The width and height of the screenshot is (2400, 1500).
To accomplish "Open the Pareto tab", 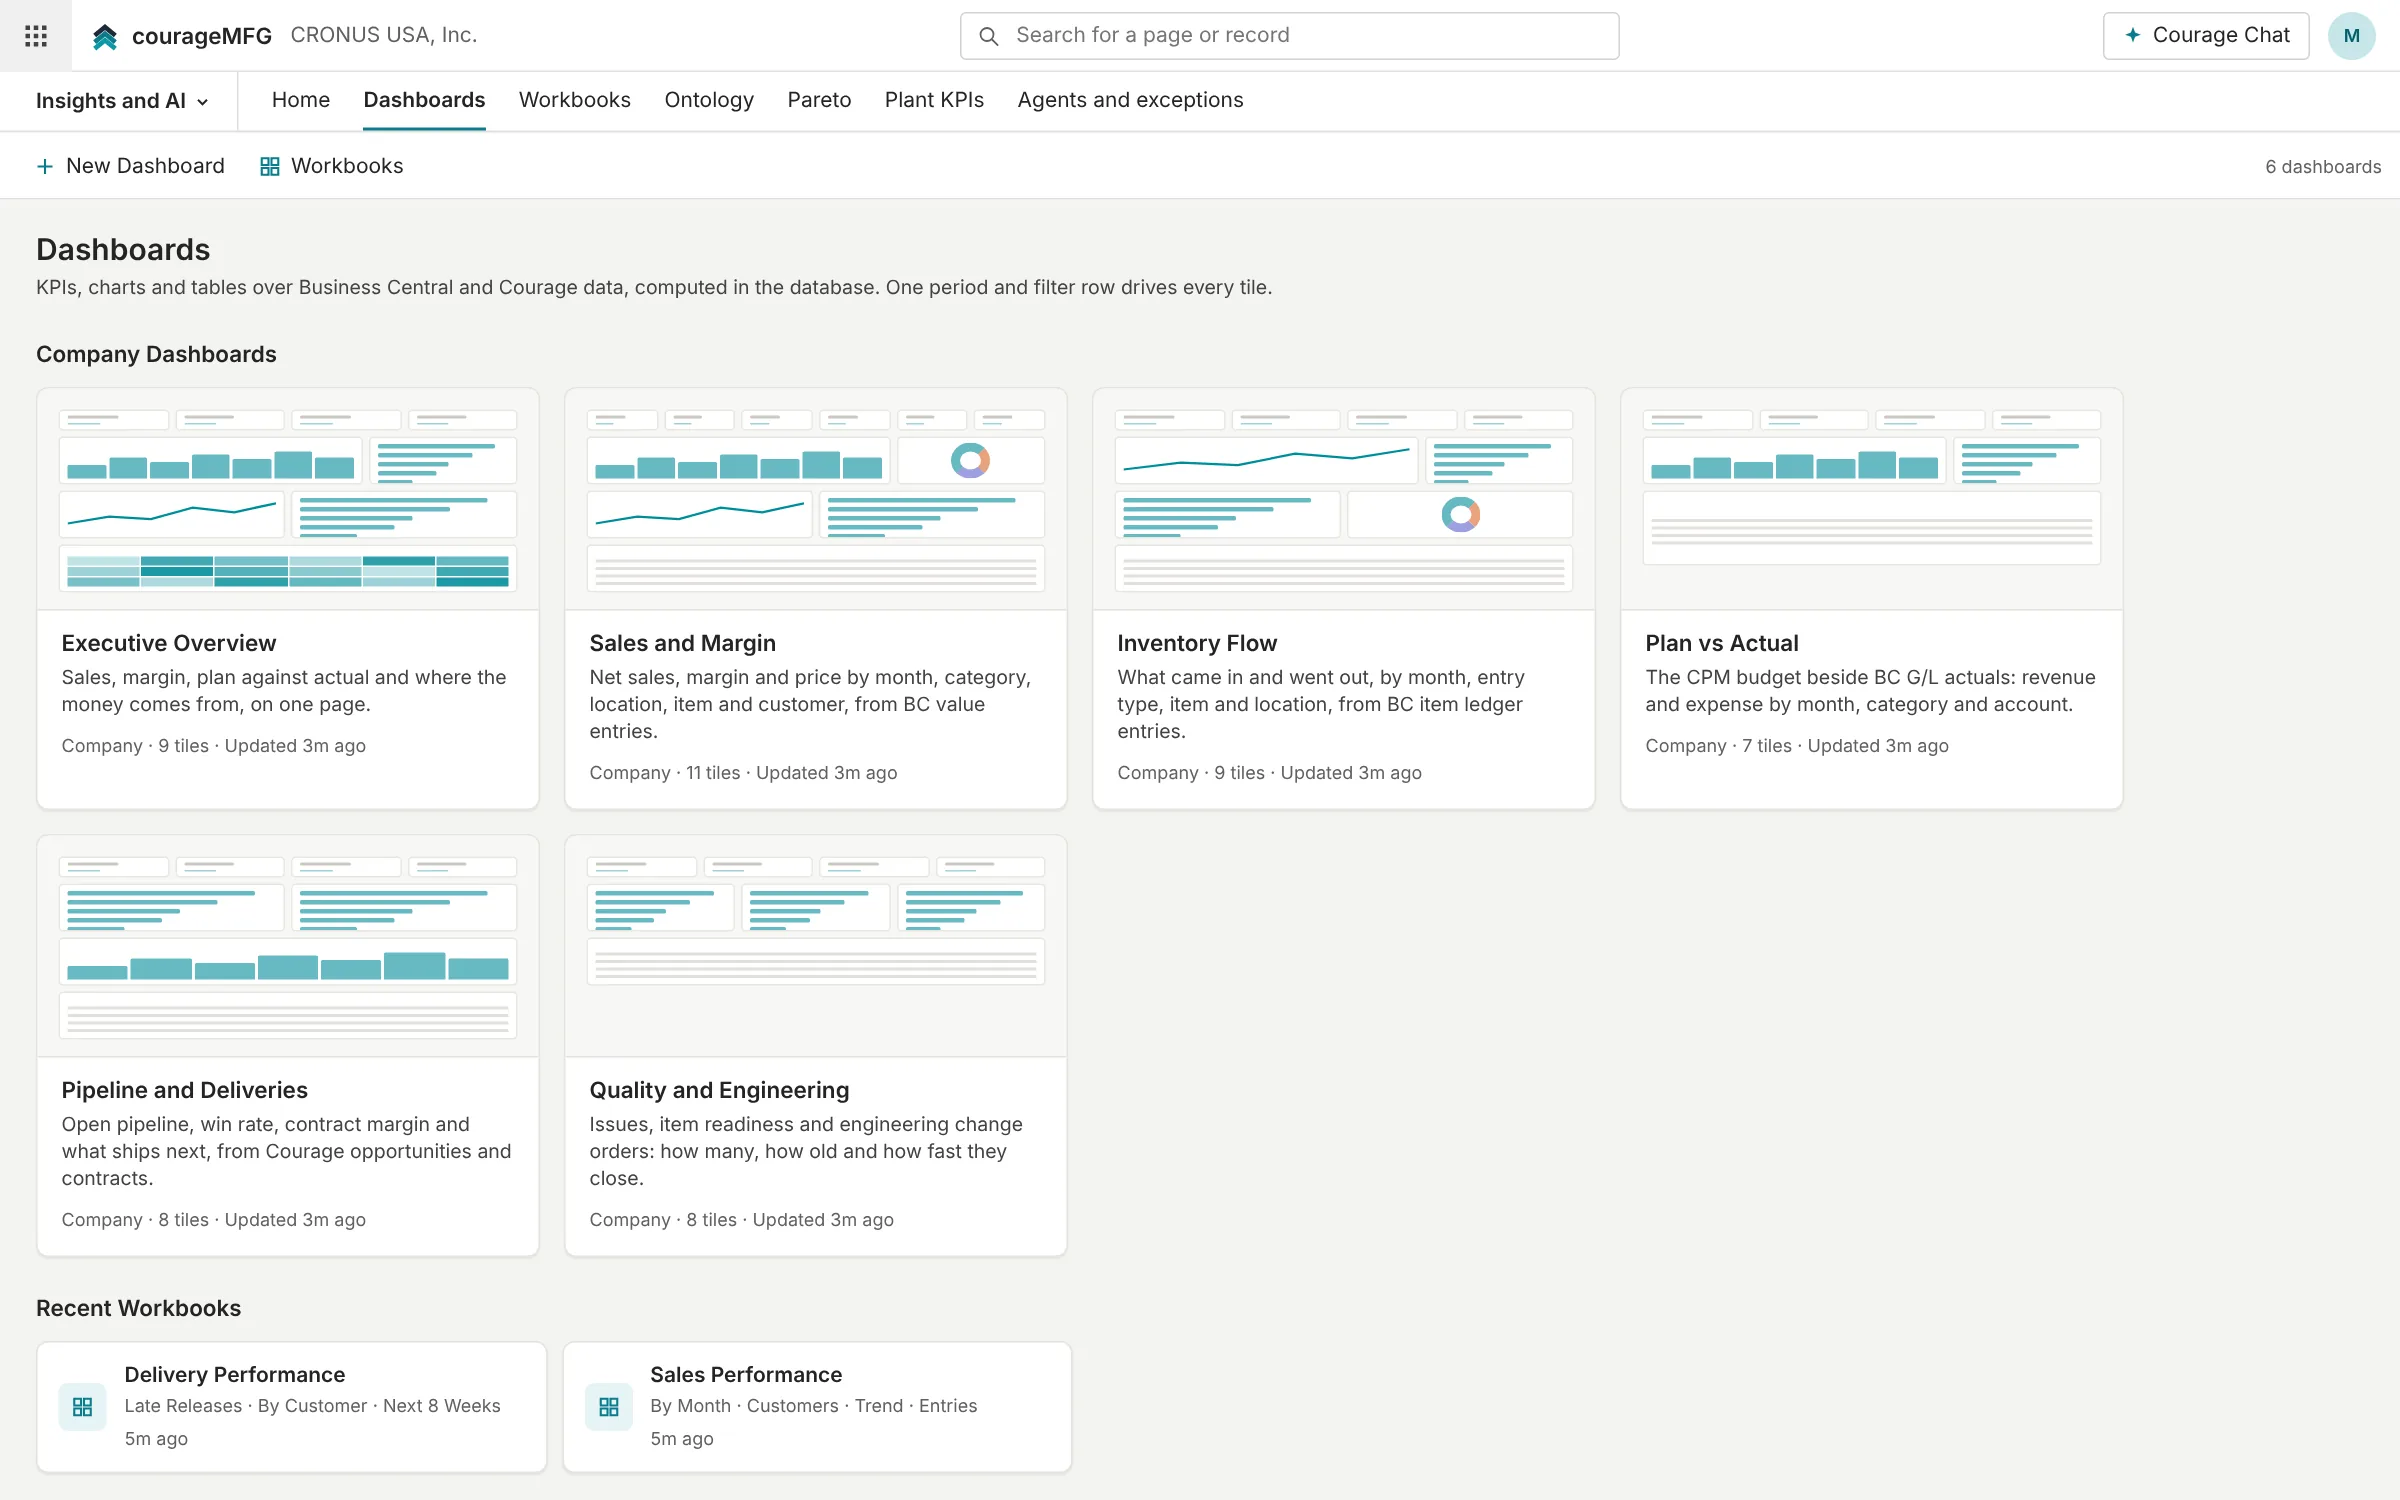I will [x=819, y=100].
